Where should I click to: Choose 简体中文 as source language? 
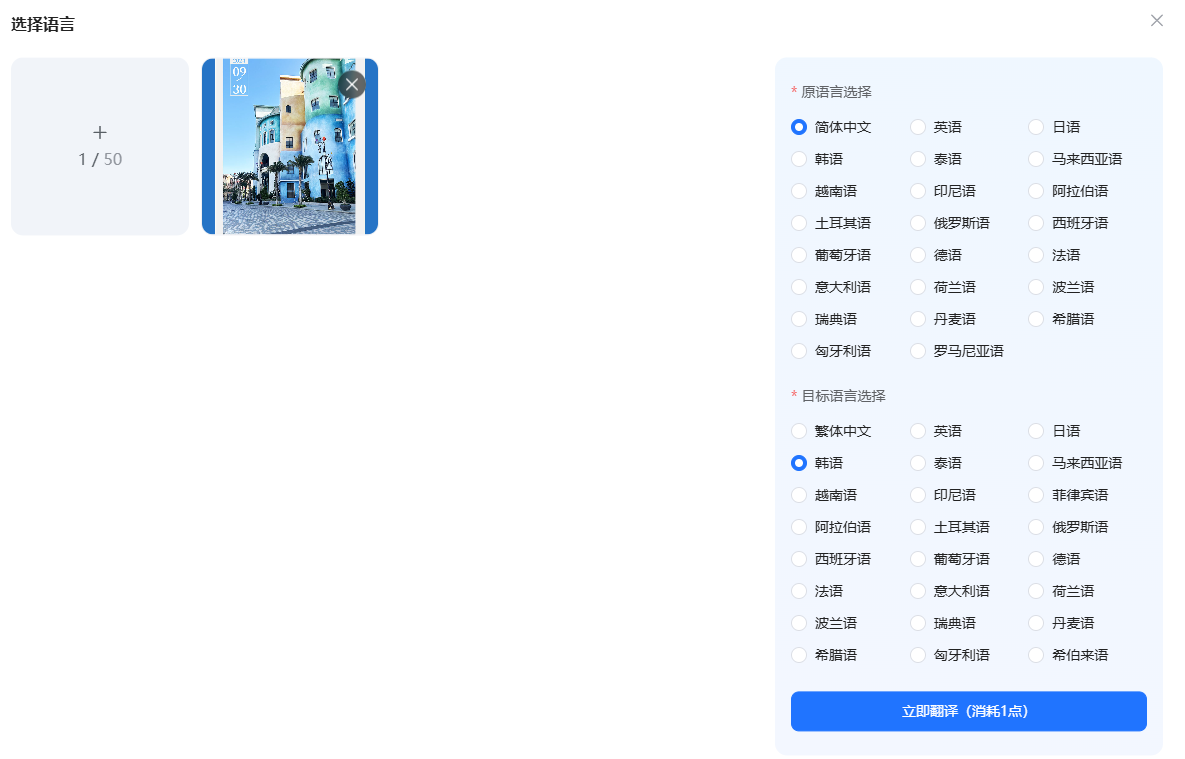[x=799, y=127]
